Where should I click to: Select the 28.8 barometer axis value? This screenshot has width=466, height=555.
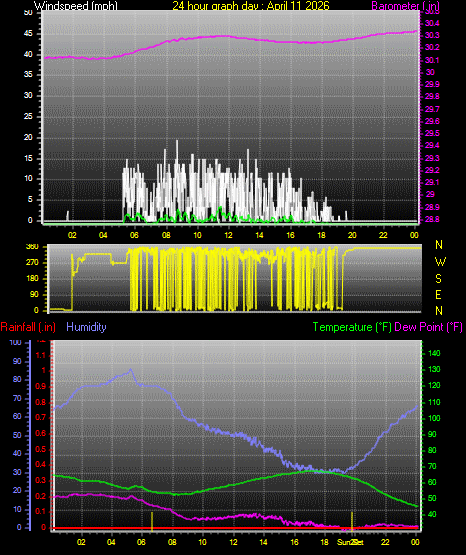point(432,219)
